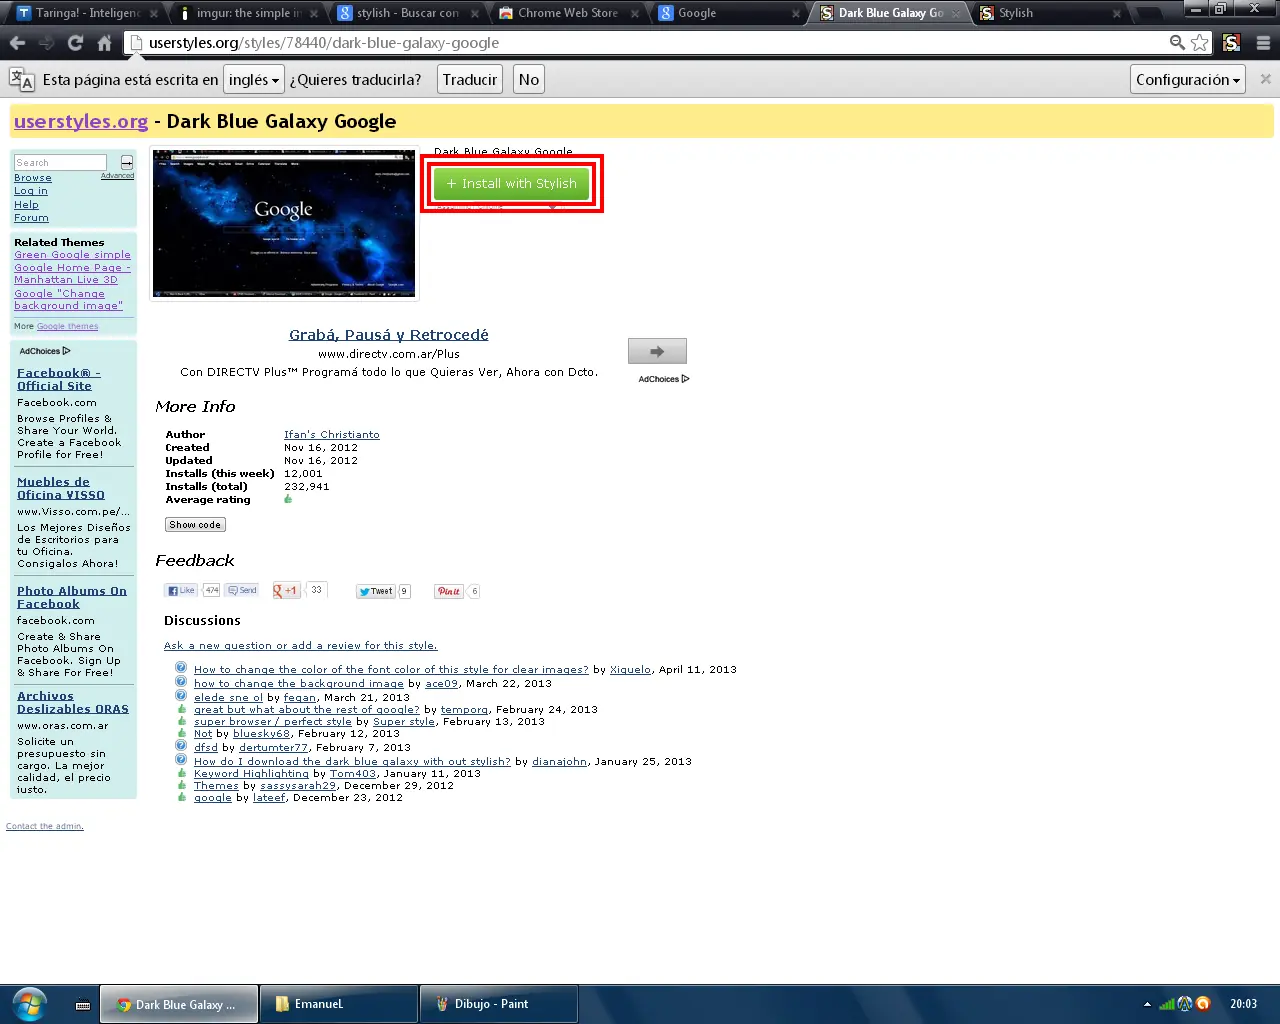Click the No translate button

529,79
